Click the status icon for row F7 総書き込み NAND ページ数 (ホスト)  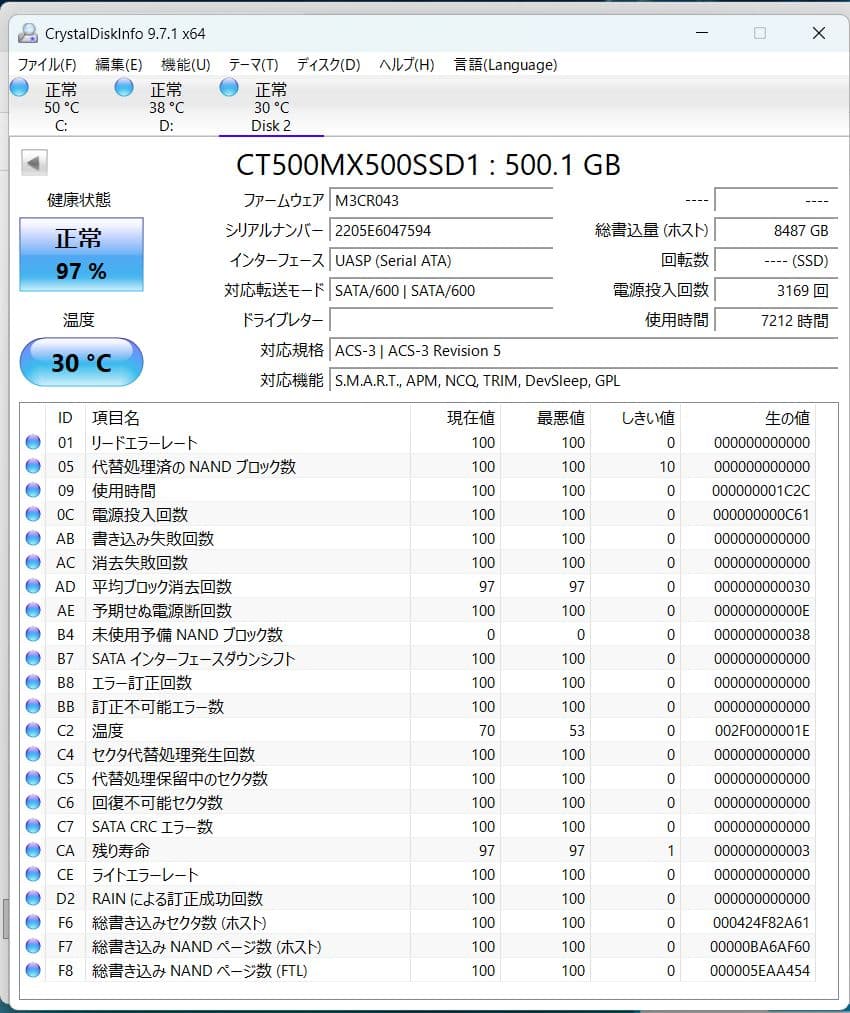tap(33, 946)
